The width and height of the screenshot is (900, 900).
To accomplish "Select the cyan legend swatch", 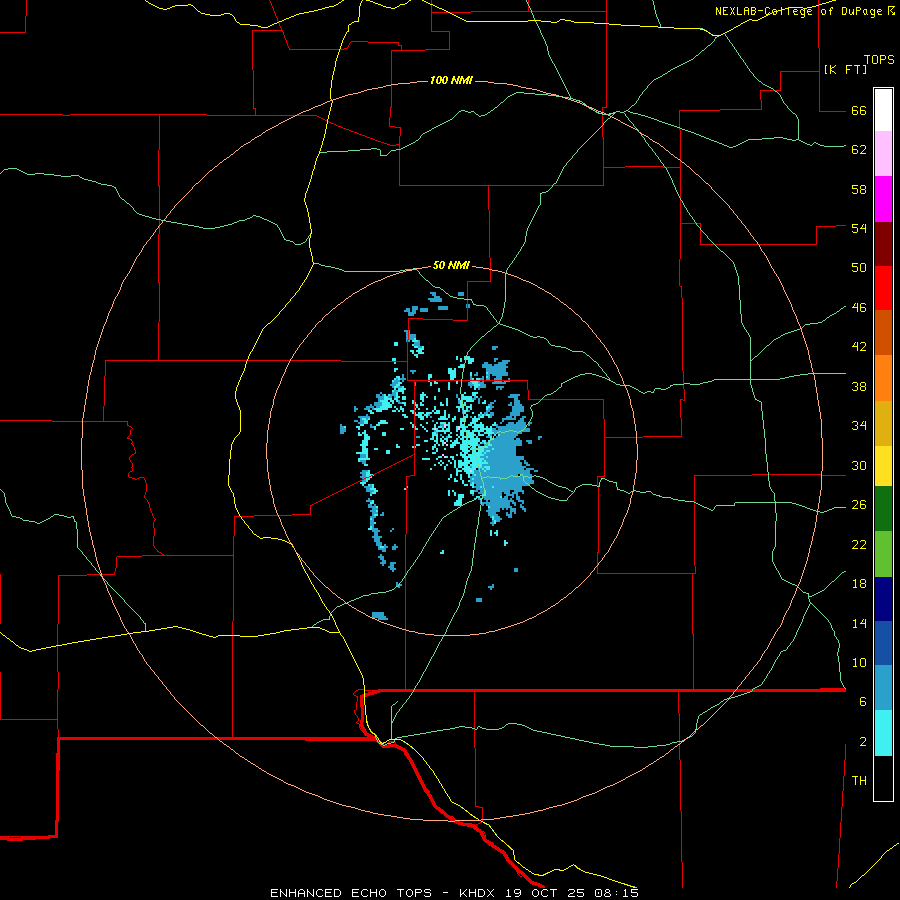I will click(x=883, y=733).
